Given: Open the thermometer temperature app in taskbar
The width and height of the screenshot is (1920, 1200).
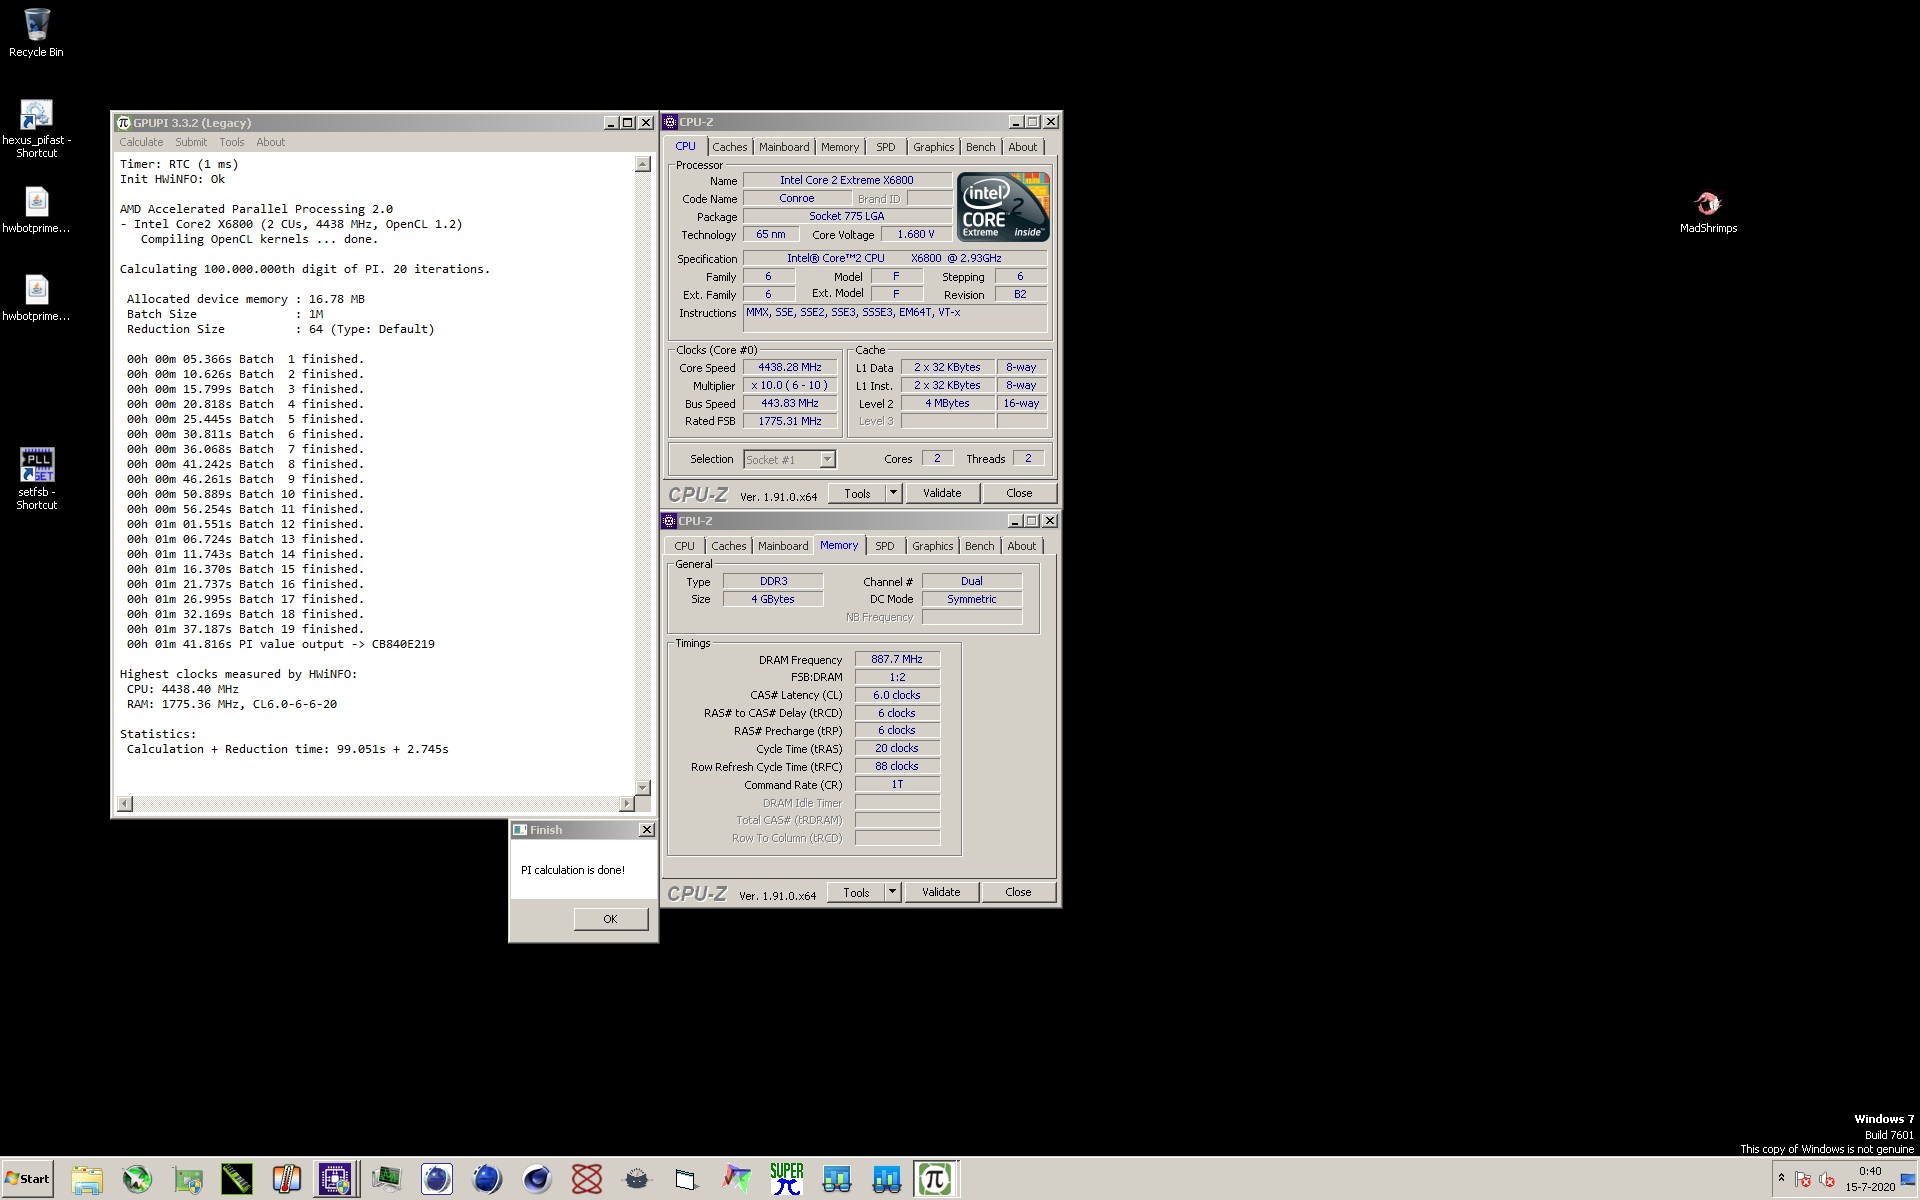Looking at the screenshot, I should click(x=287, y=1180).
